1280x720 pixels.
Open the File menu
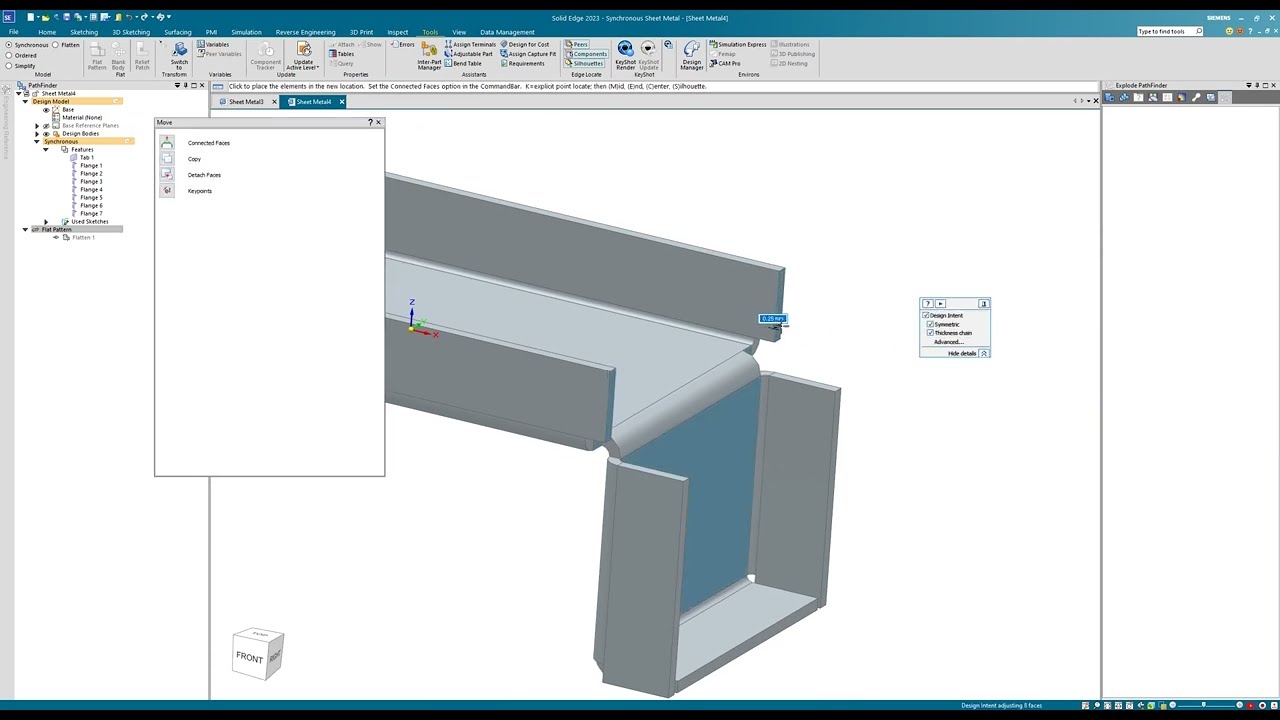tap(14, 32)
